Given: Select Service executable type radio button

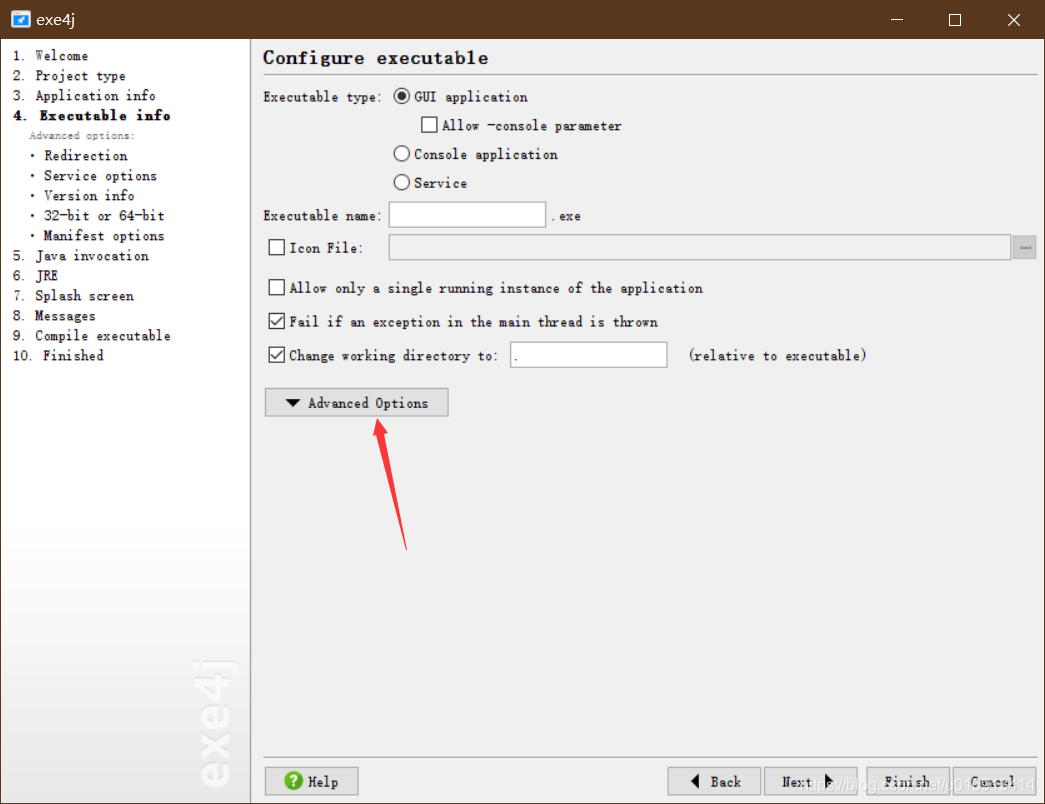Looking at the screenshot, I should pos(401,182).
